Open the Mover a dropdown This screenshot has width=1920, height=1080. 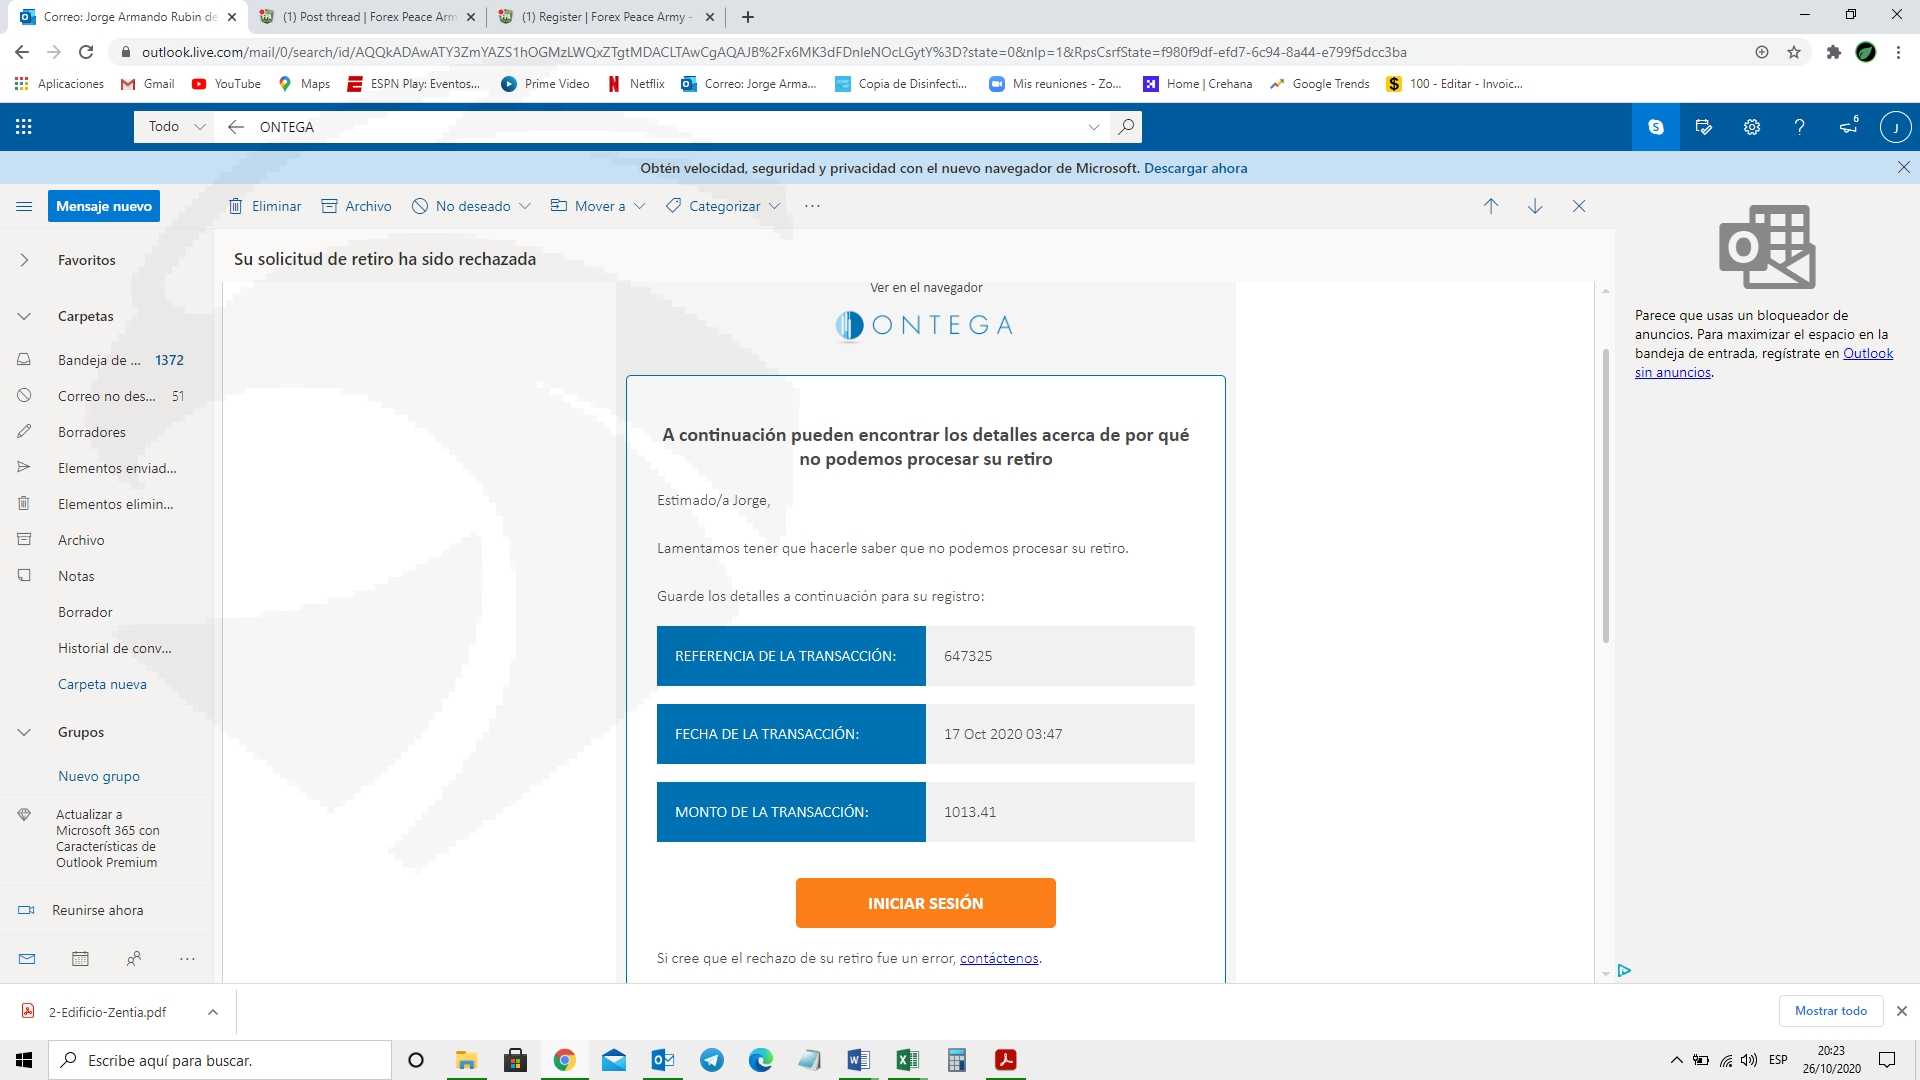pyautogui.click(x=597, y=206)
